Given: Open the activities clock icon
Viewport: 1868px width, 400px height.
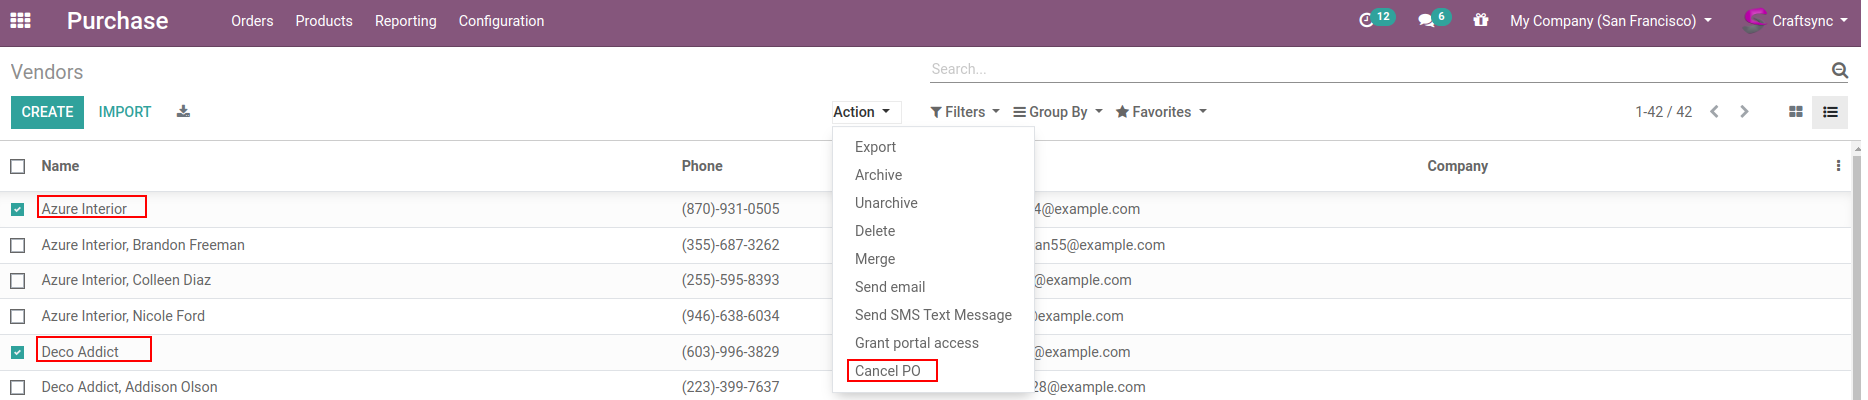Looking at the screenshot, I should pos(1366,21).
